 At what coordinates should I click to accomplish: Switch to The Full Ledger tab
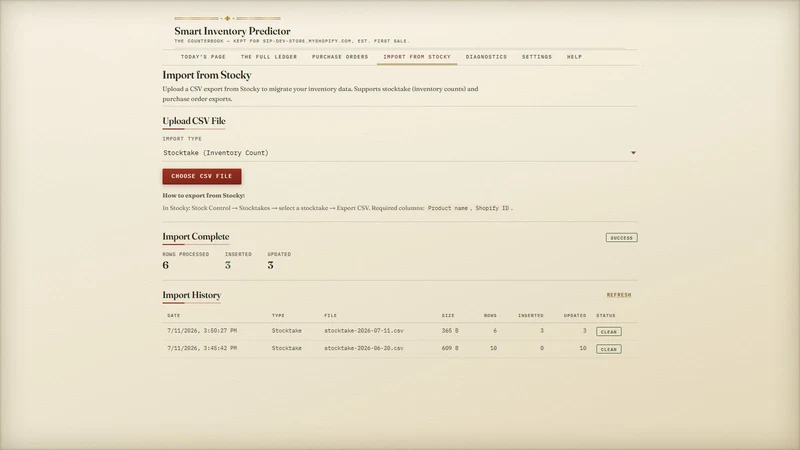coord(269,57)
